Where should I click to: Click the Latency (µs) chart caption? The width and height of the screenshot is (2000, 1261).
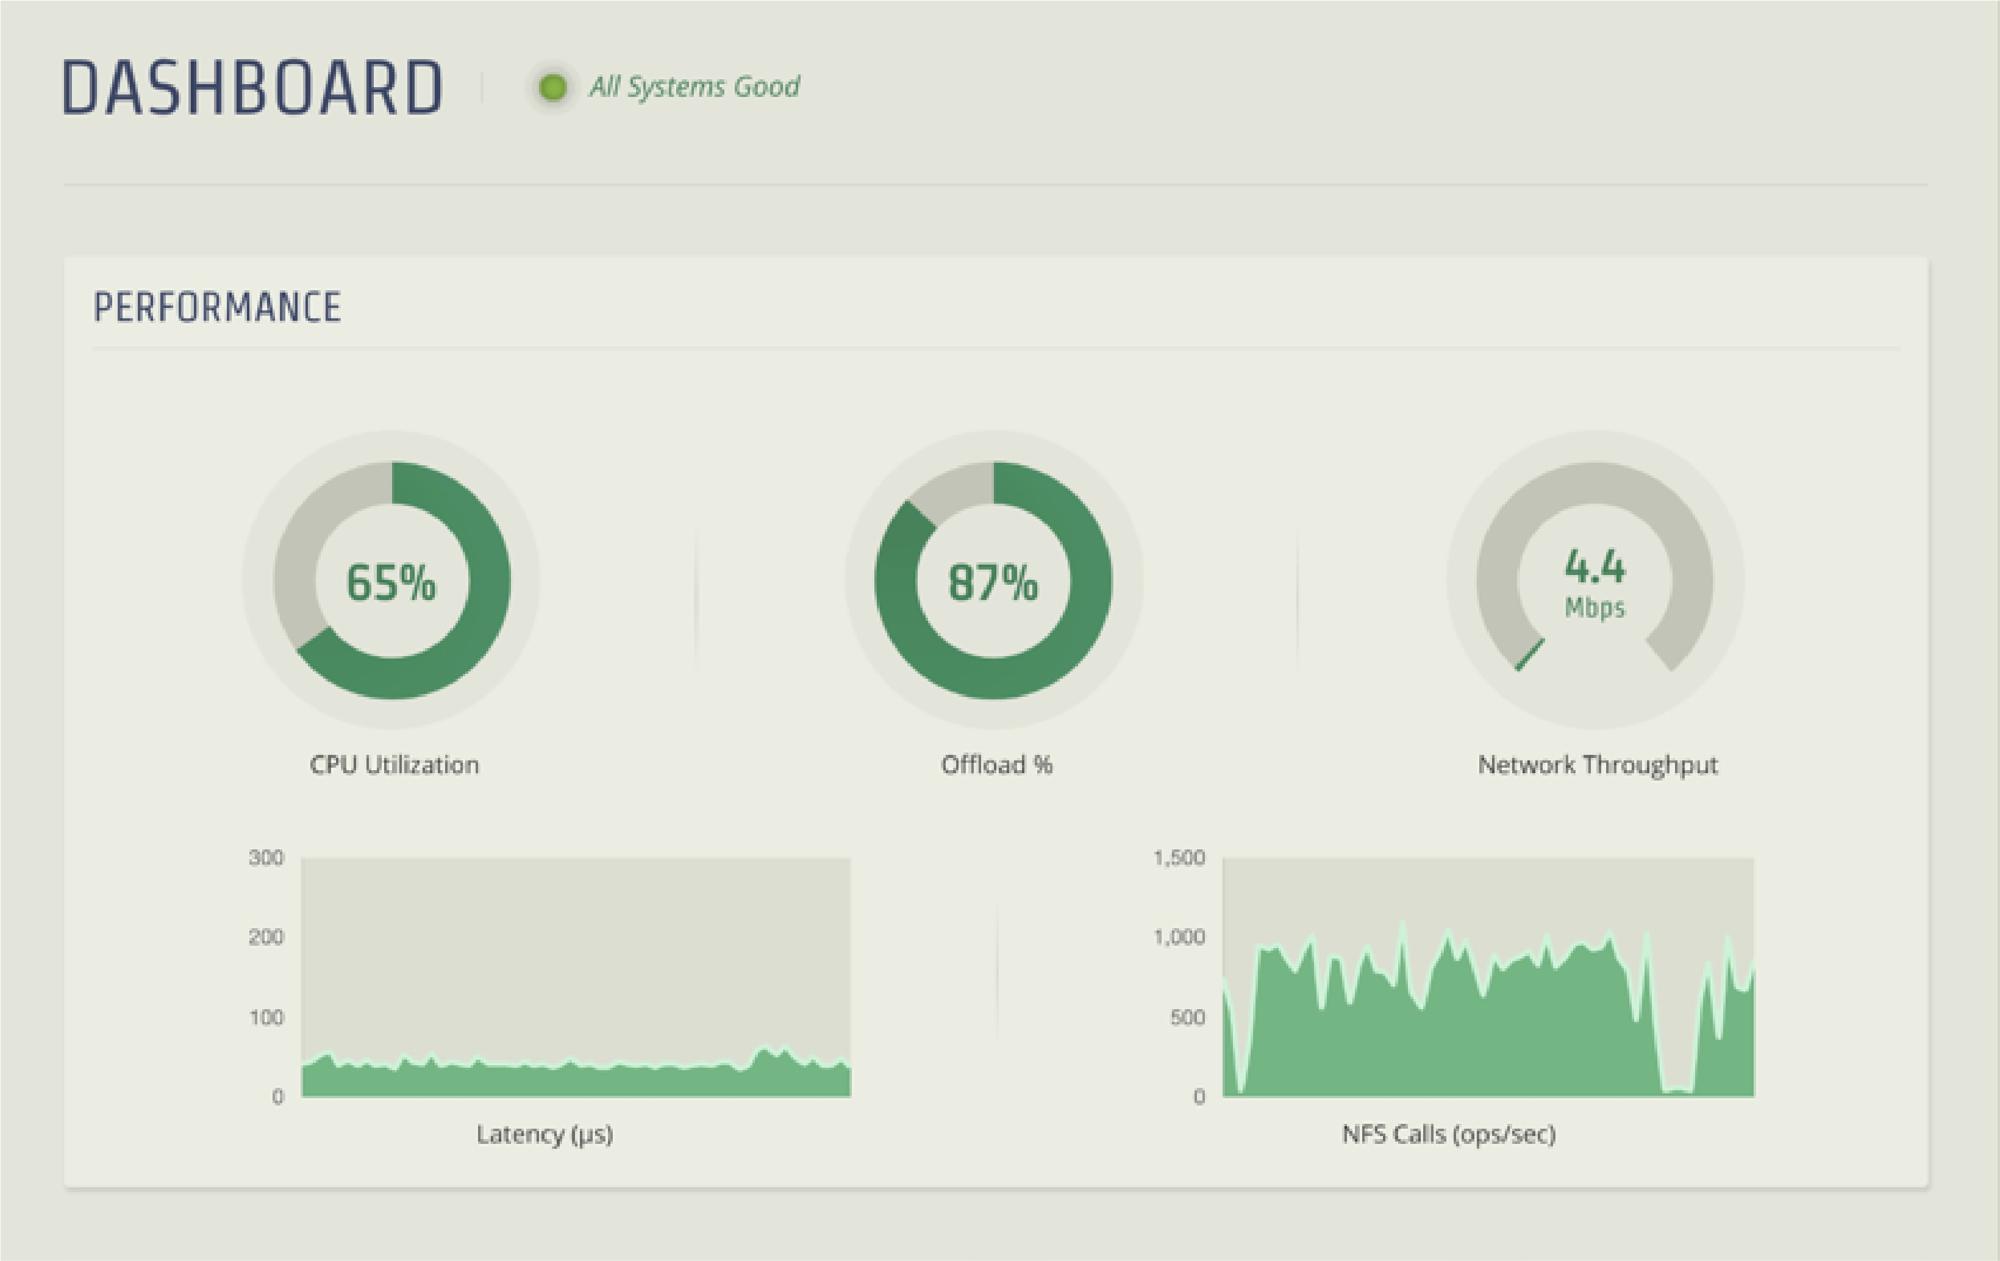tap(544, 1134)
